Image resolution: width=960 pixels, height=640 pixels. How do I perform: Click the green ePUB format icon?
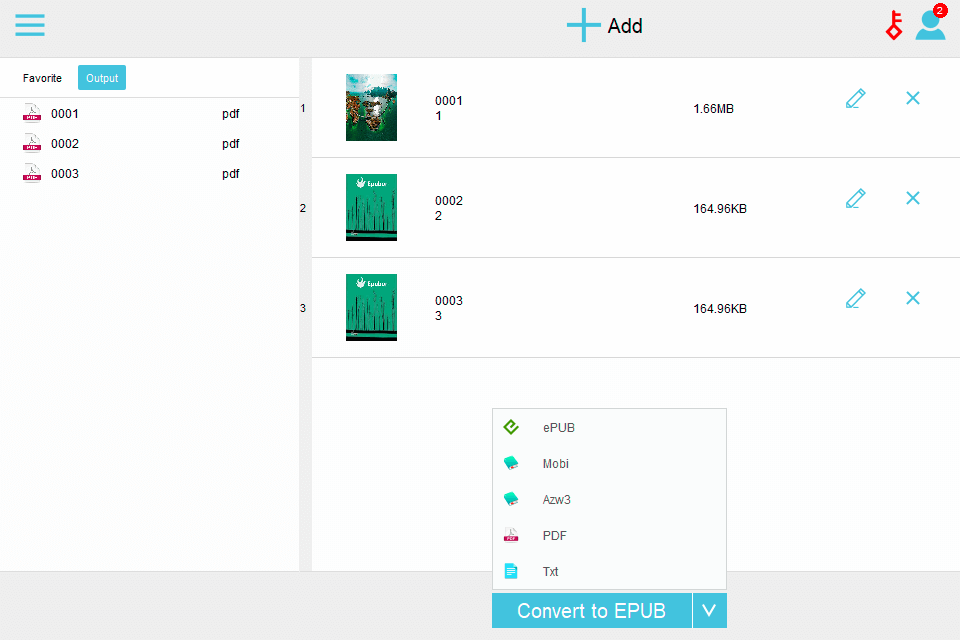tap(513, 427)
